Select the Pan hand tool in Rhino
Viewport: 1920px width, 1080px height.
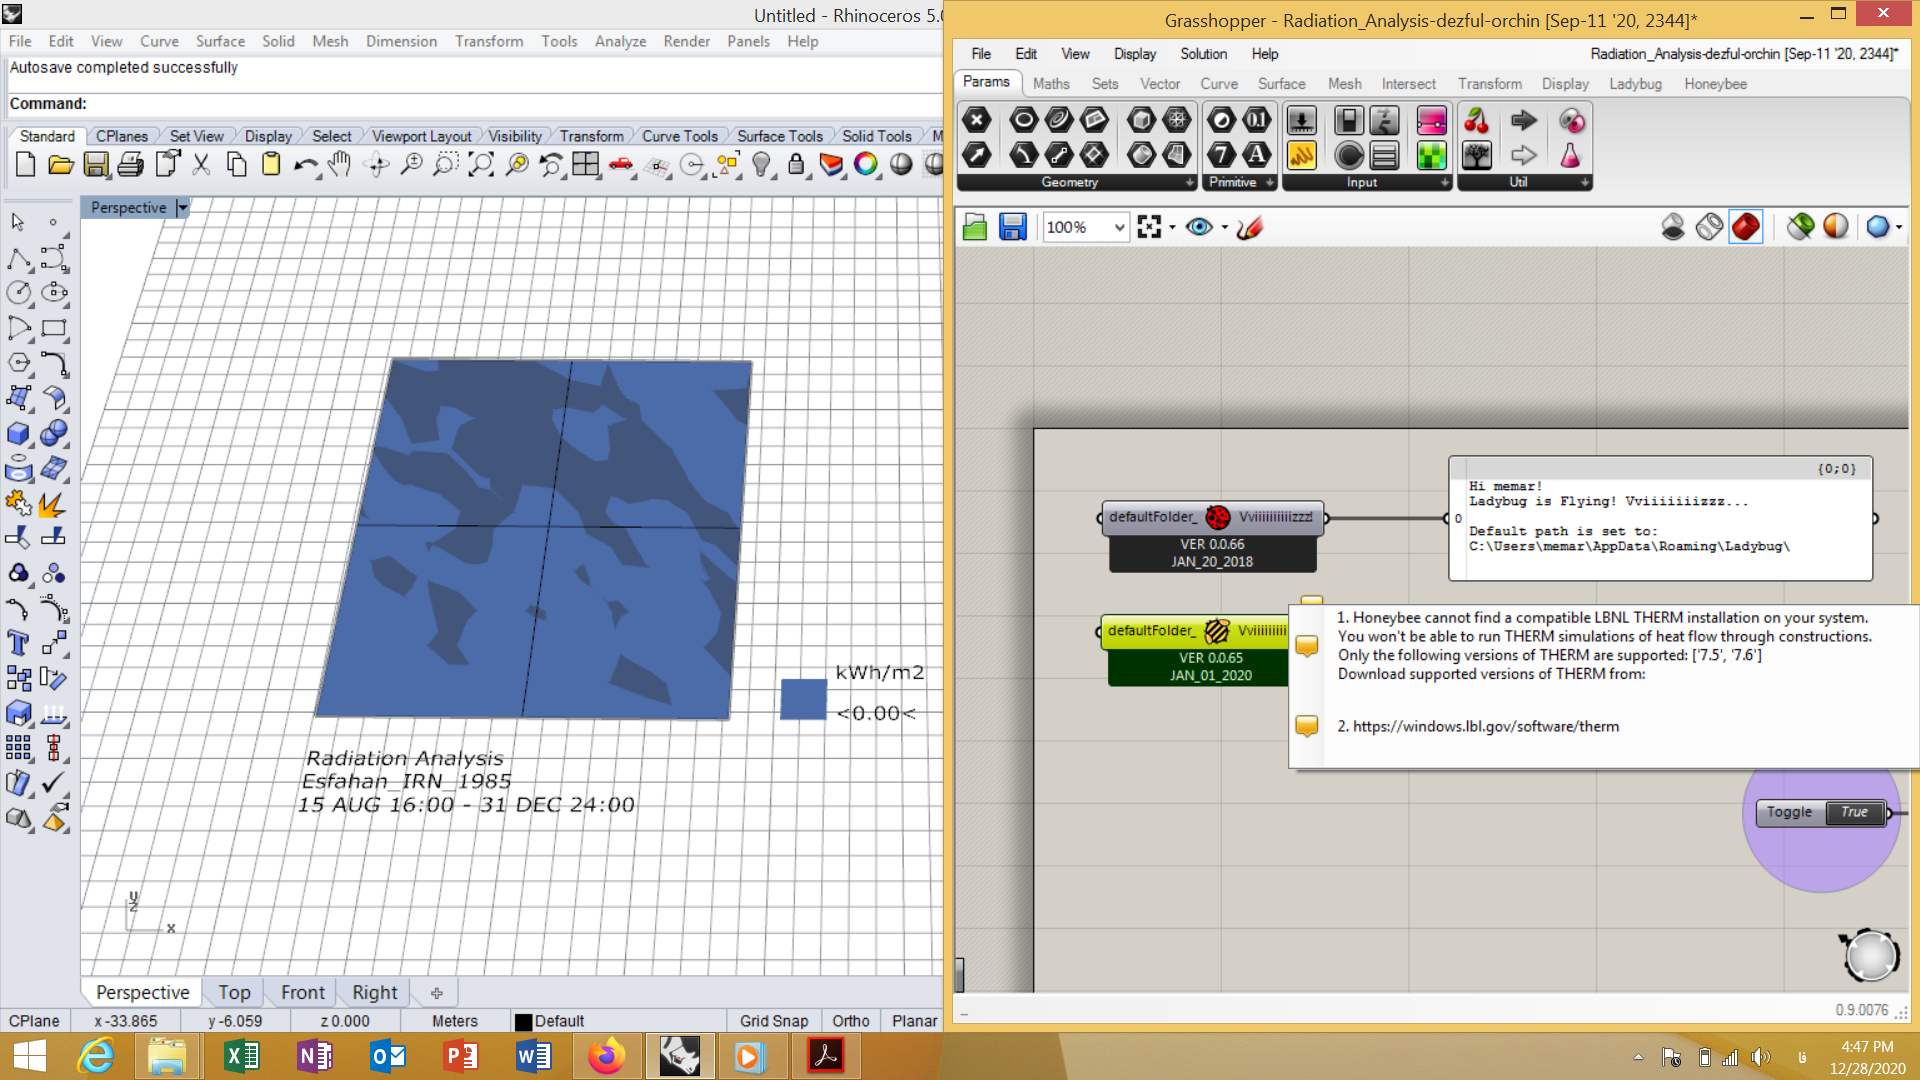(340, 164)
